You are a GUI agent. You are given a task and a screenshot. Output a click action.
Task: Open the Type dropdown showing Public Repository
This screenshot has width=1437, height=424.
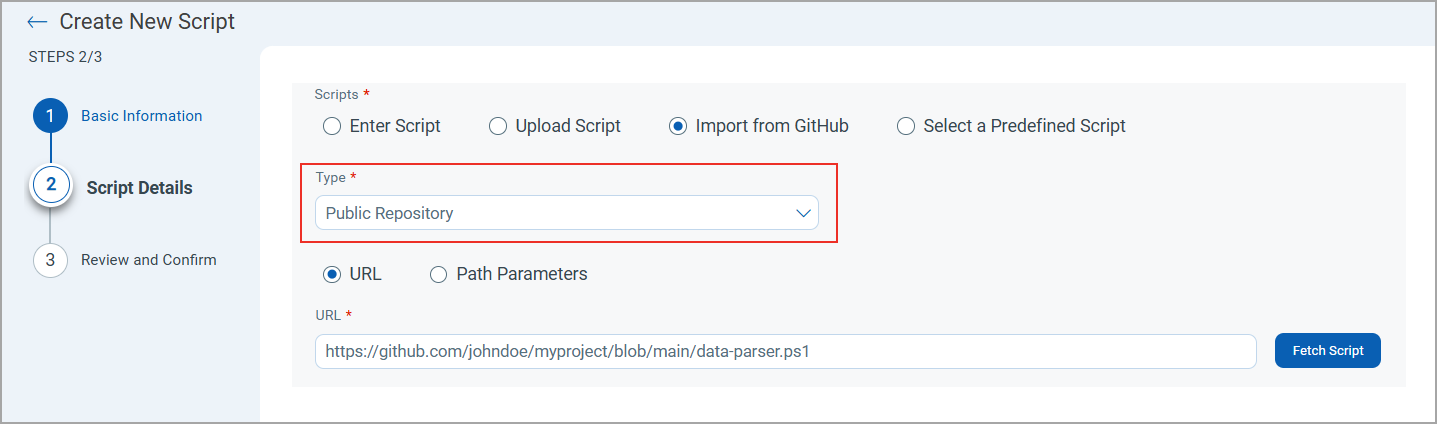coord(567,213)
